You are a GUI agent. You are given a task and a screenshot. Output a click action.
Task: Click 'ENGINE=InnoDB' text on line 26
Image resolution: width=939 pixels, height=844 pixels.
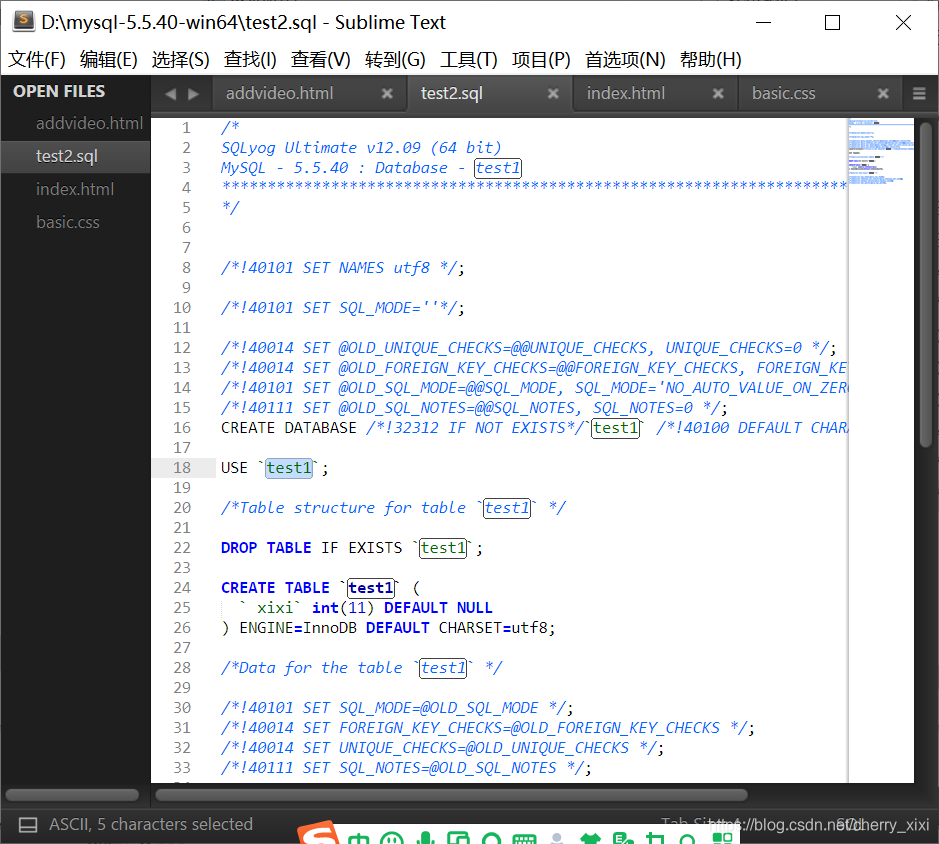click(x=298, y=628)
